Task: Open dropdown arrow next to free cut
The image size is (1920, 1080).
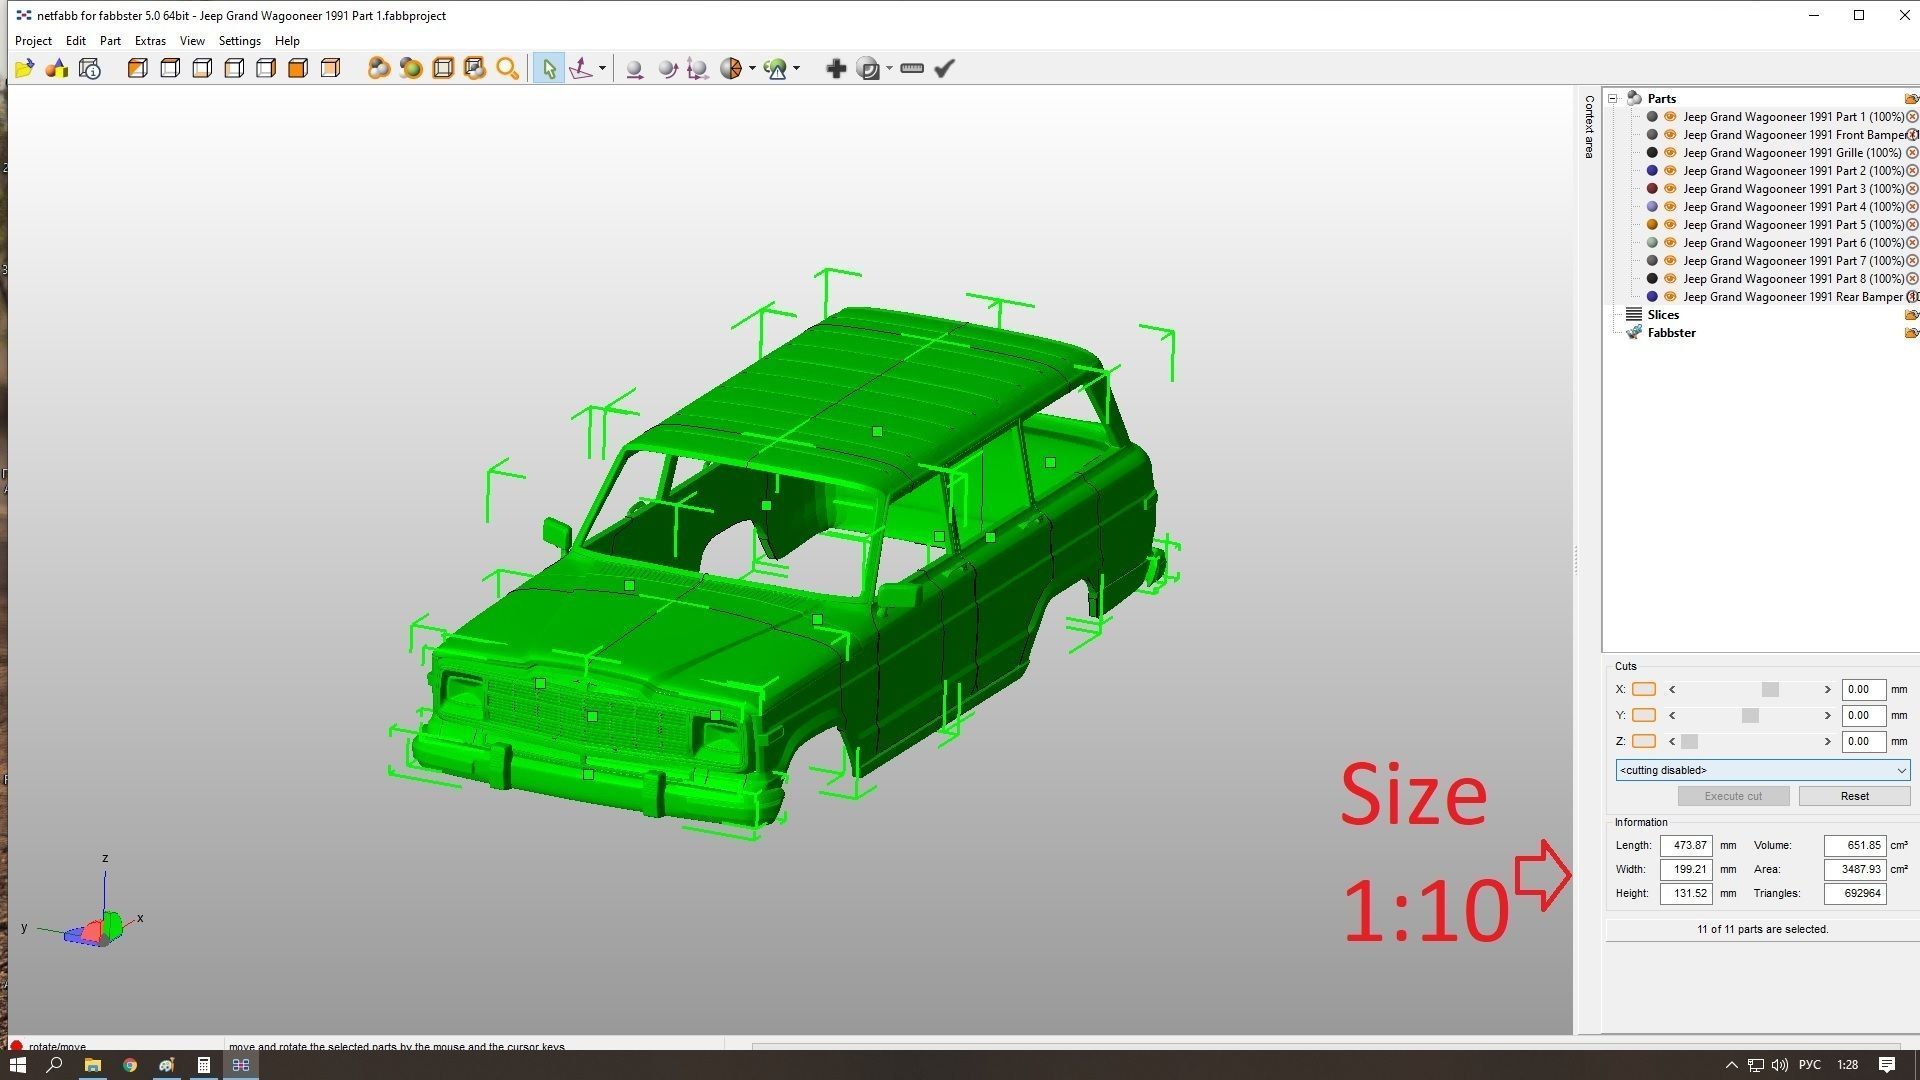Action: click(x=752, y=68)
